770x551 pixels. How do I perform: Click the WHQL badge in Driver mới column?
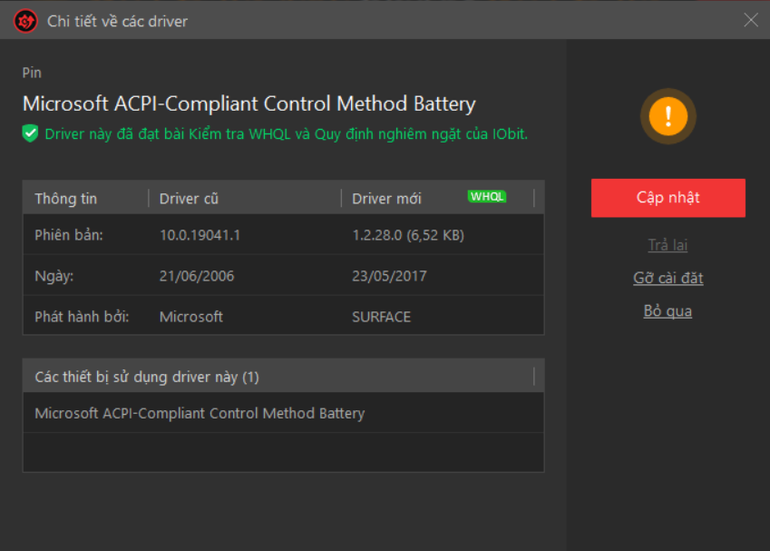coord(487,197)
